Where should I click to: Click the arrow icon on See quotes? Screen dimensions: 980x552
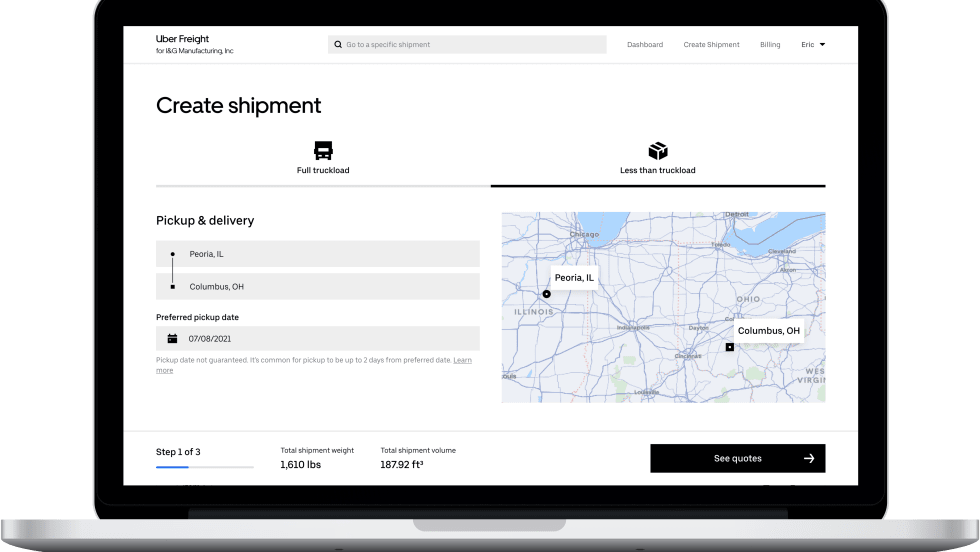click(809, 458)
